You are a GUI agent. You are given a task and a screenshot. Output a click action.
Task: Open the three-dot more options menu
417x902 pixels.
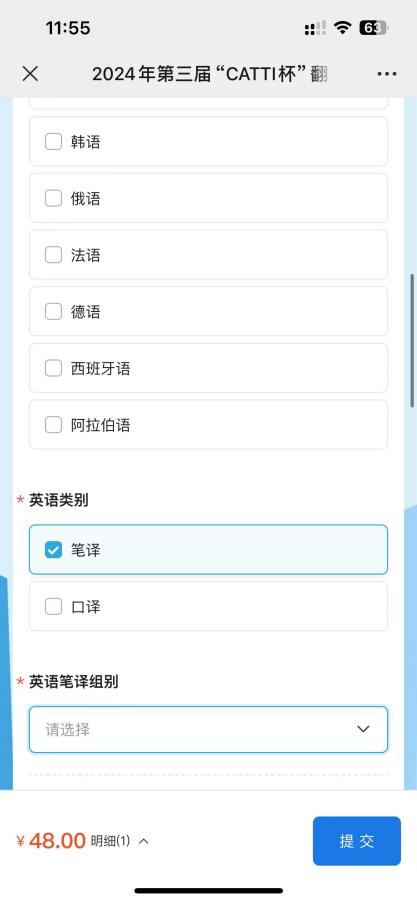coord(387,74)
